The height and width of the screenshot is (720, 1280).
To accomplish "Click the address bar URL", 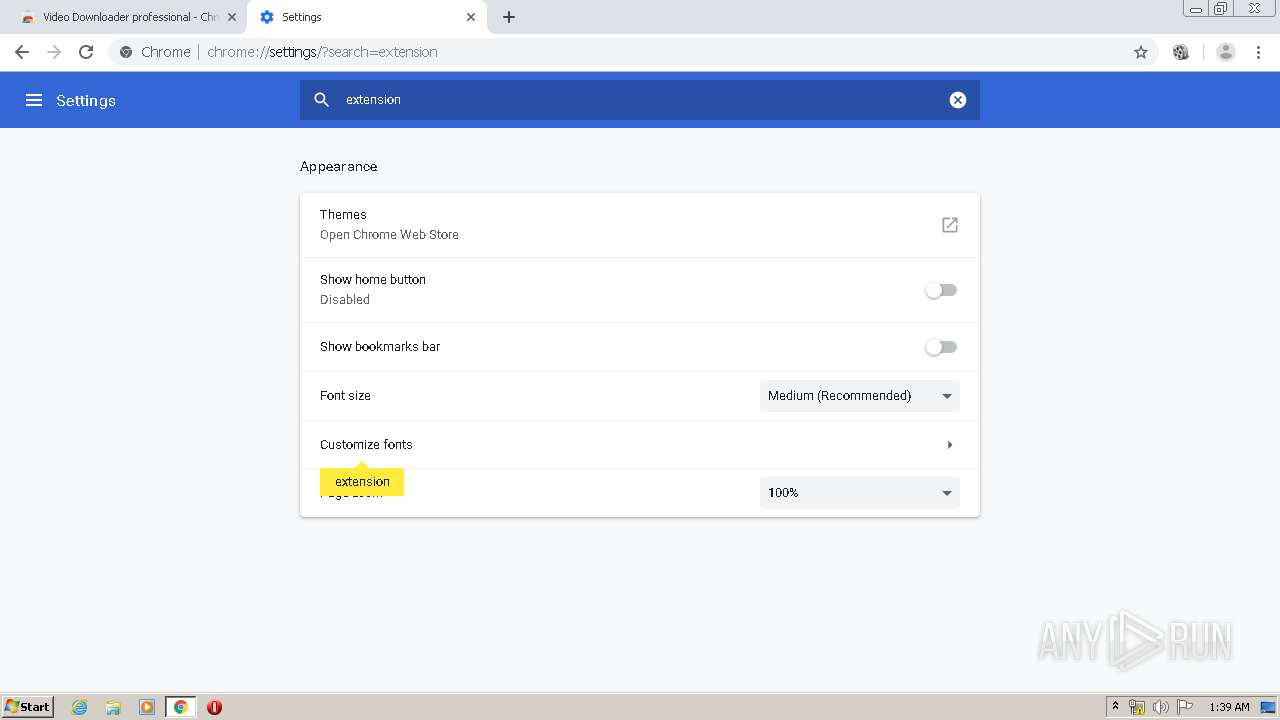I will click(322, 52).
